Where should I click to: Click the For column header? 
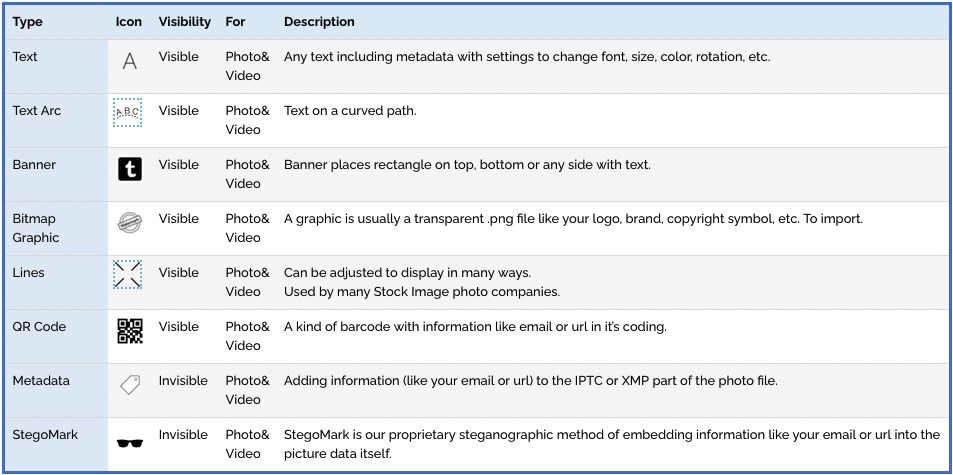point(235,22)
